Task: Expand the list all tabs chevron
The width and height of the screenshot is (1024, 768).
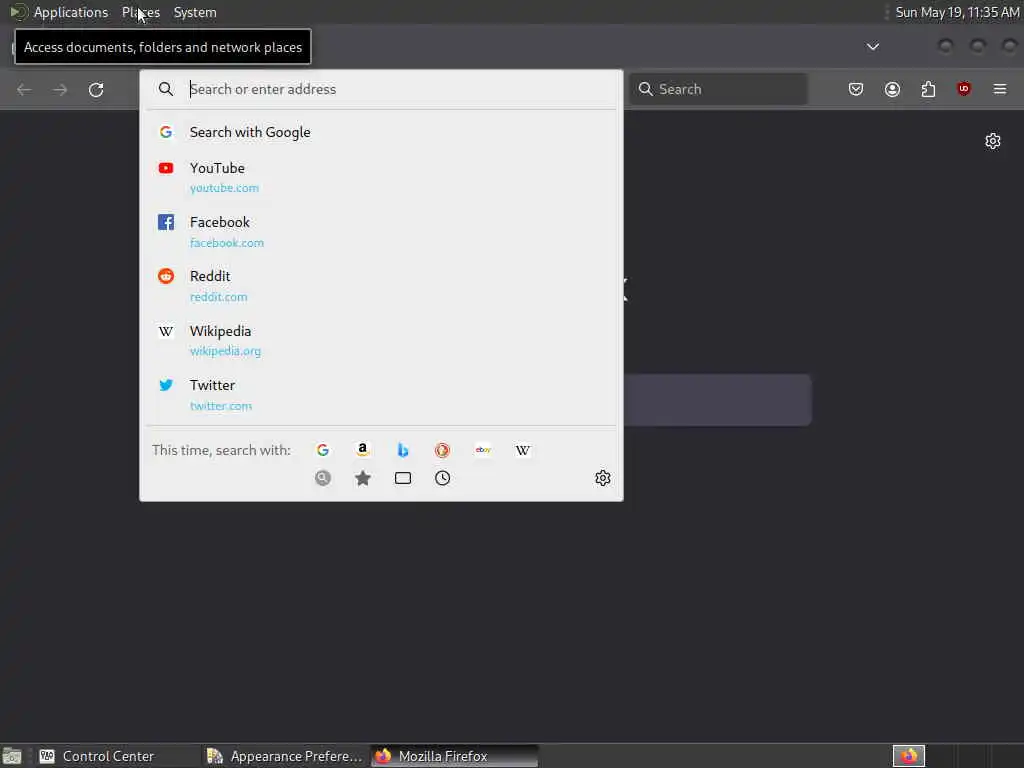Action: [x=872, y=46]
